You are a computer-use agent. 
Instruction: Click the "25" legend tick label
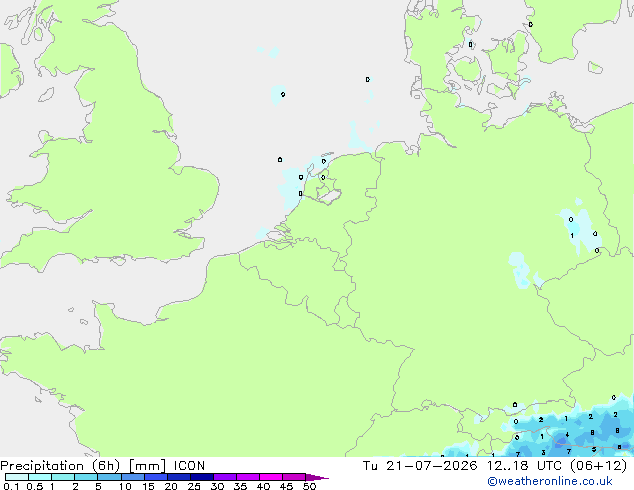(x=194, y=486)
